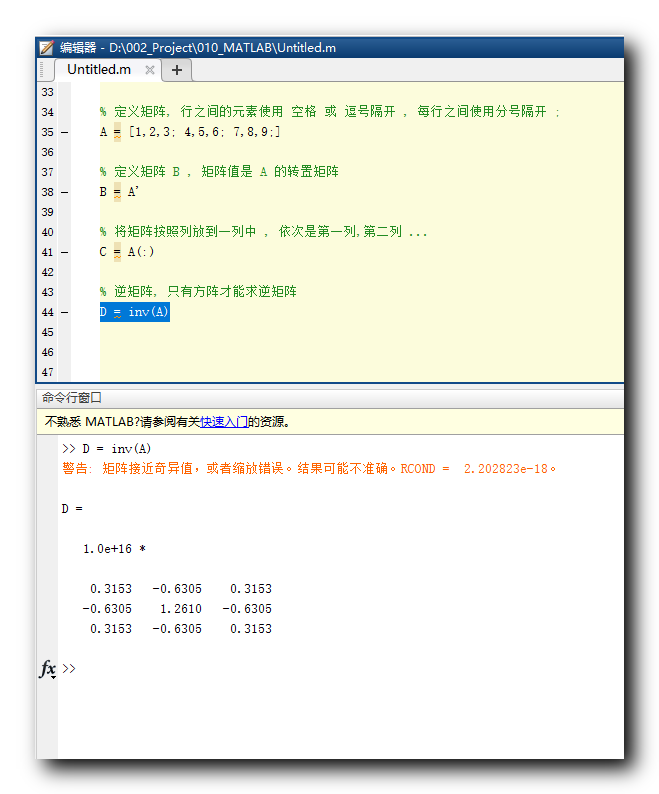This screenshot has height=794, width=659.
Task: Click comment about 逆矩阵 on line 43
Action: point(198,292)
